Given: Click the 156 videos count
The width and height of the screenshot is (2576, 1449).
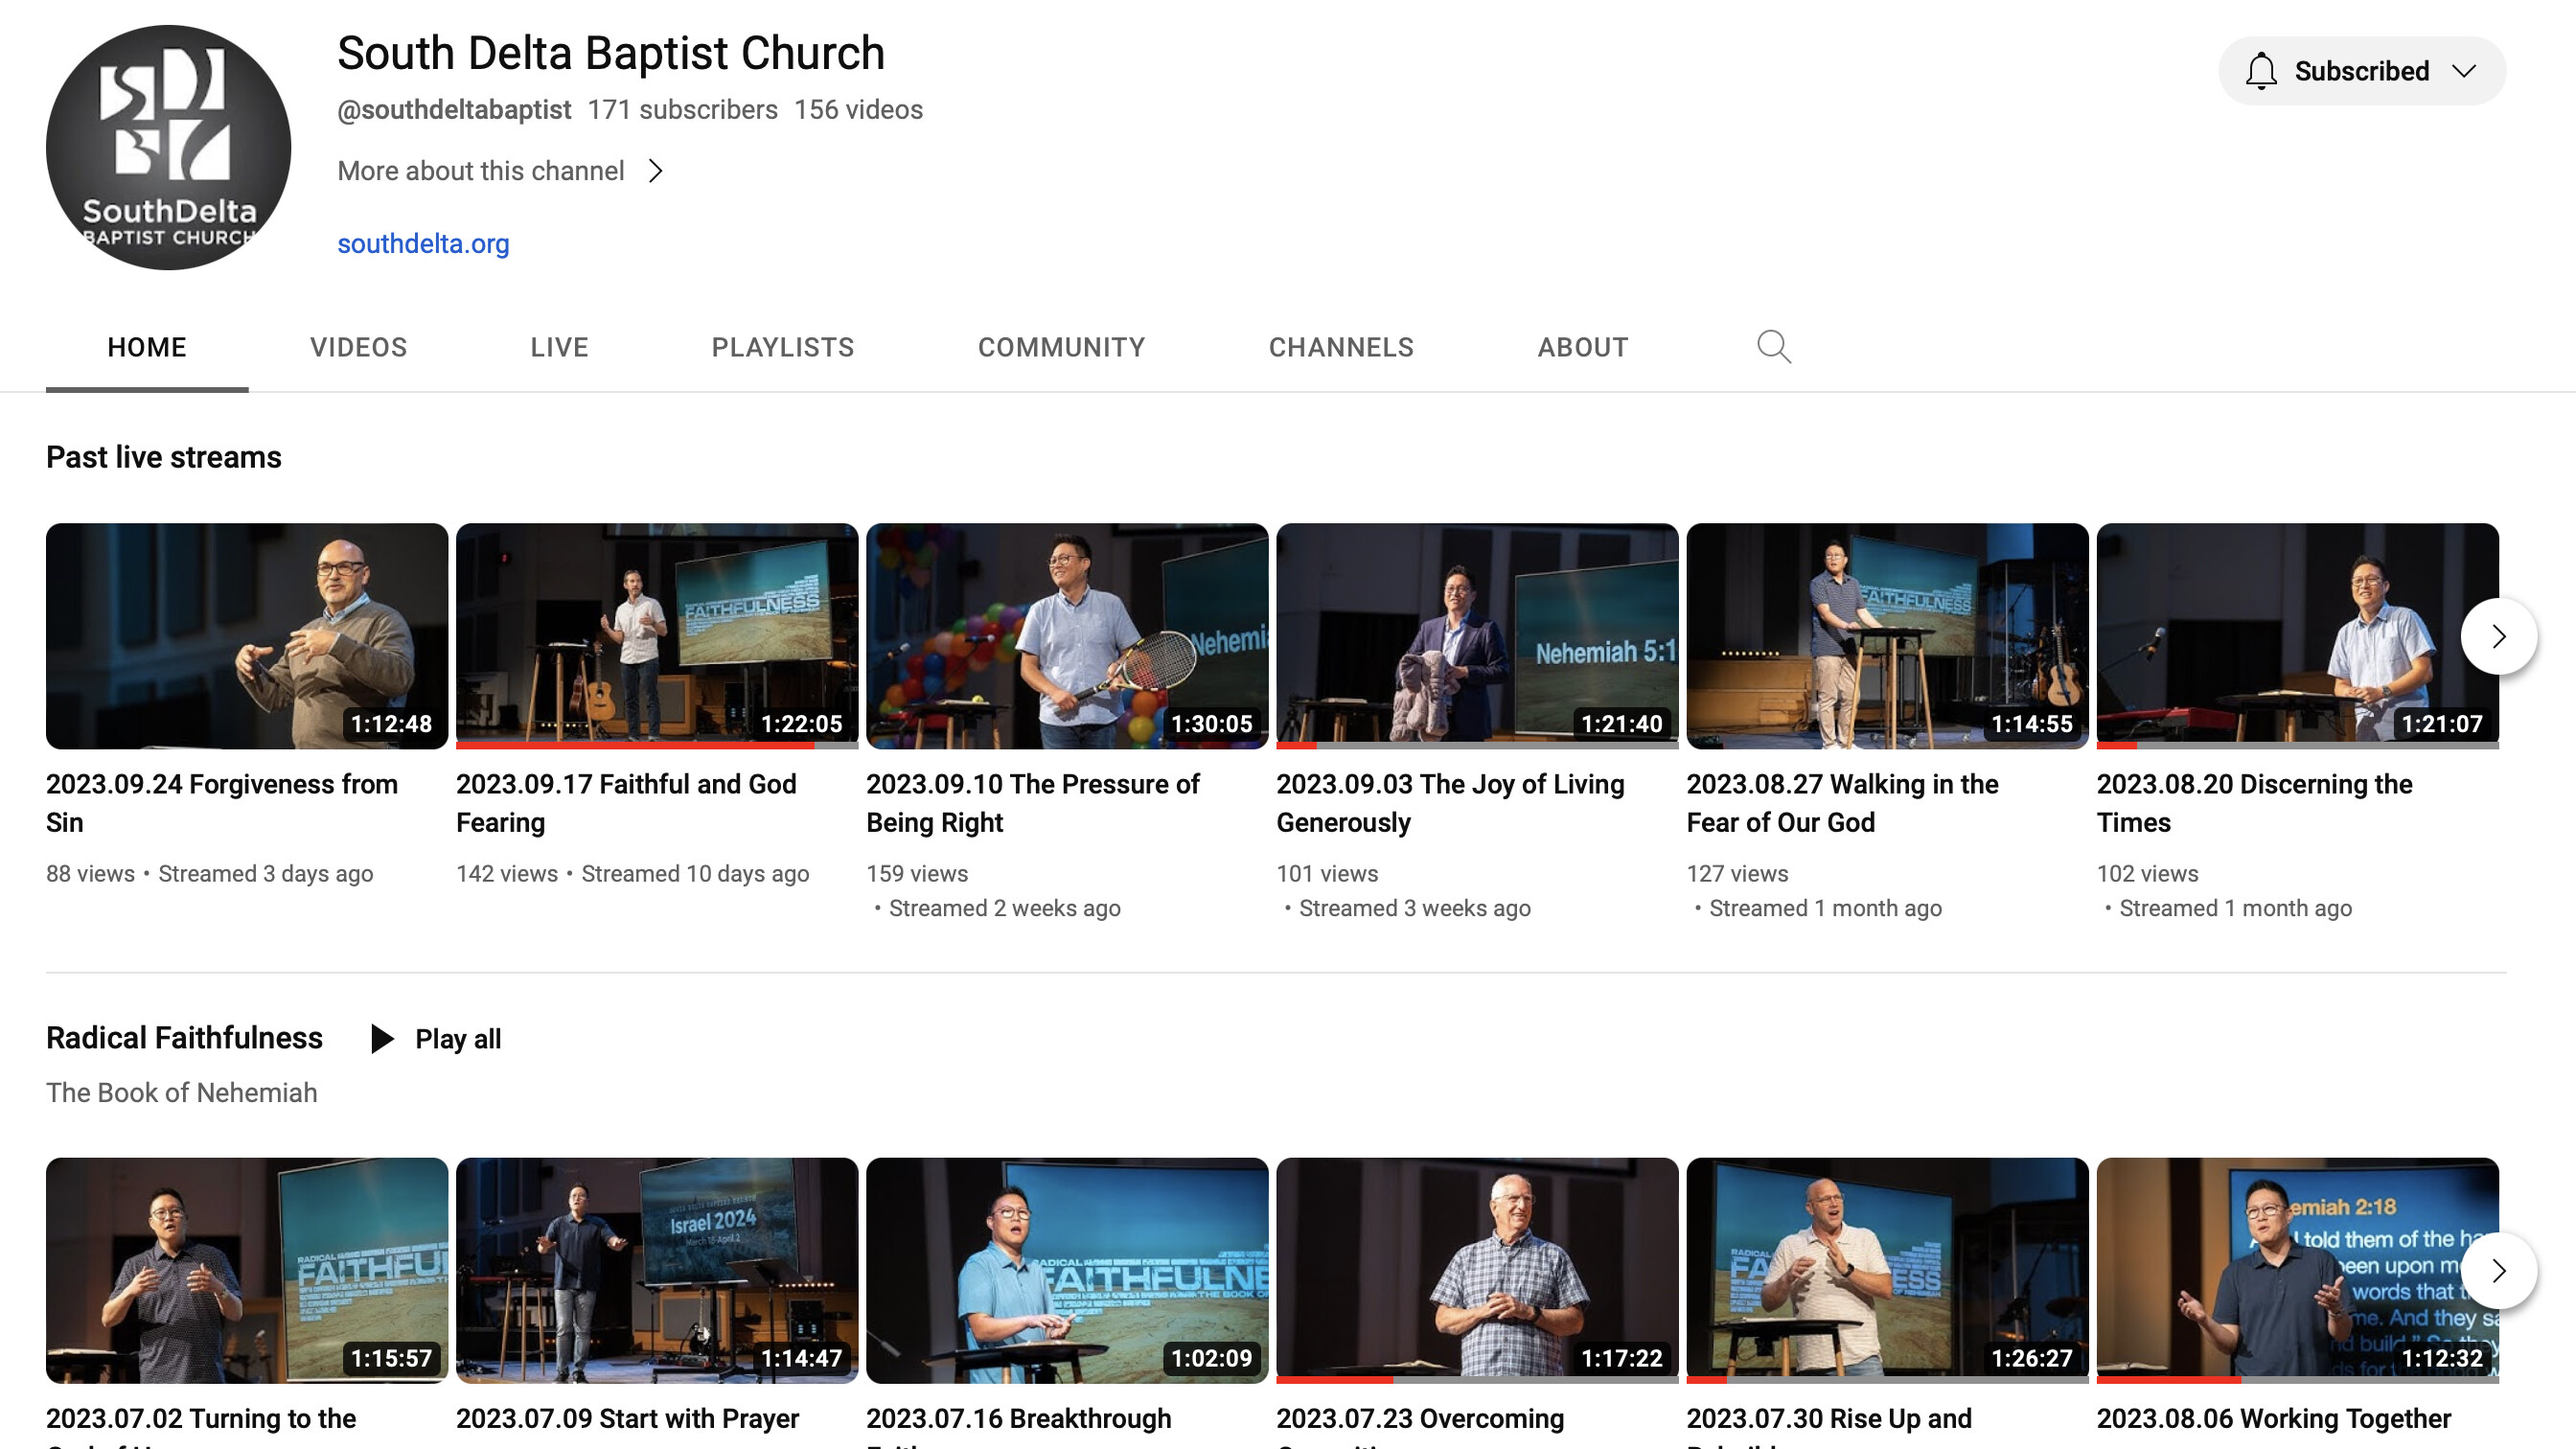Looking at the screenshot, I should pyautogui.click(x=858, y=110).
